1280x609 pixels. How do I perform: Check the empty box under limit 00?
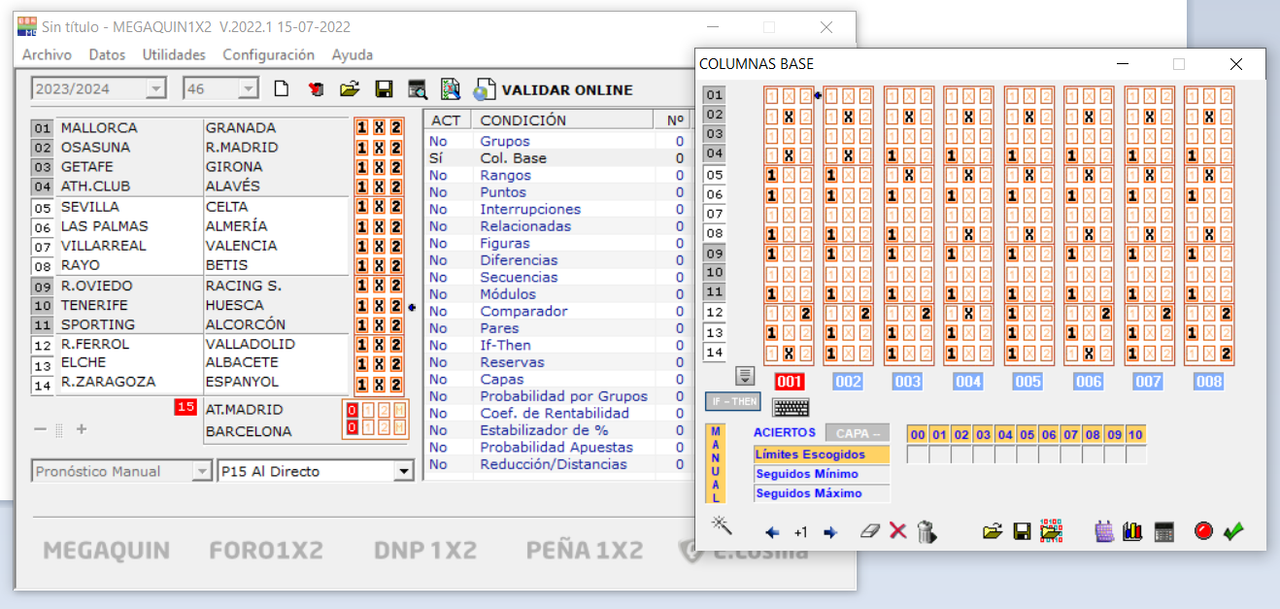[918, 455]
